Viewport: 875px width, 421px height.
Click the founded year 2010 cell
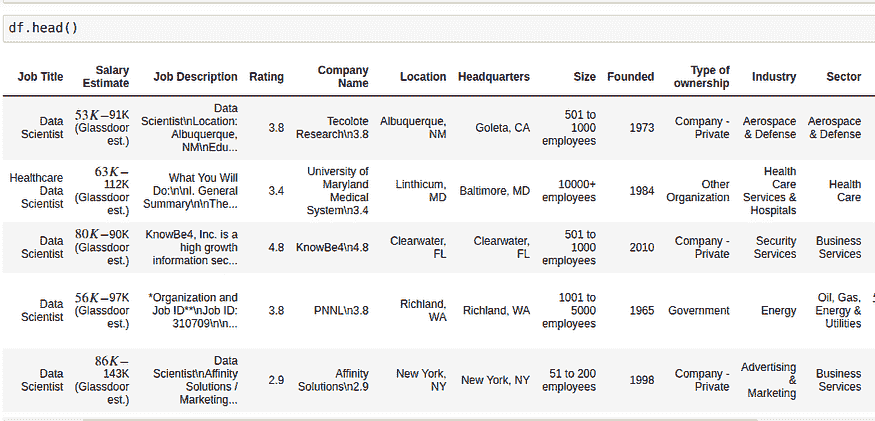click(x=642, y=248)
